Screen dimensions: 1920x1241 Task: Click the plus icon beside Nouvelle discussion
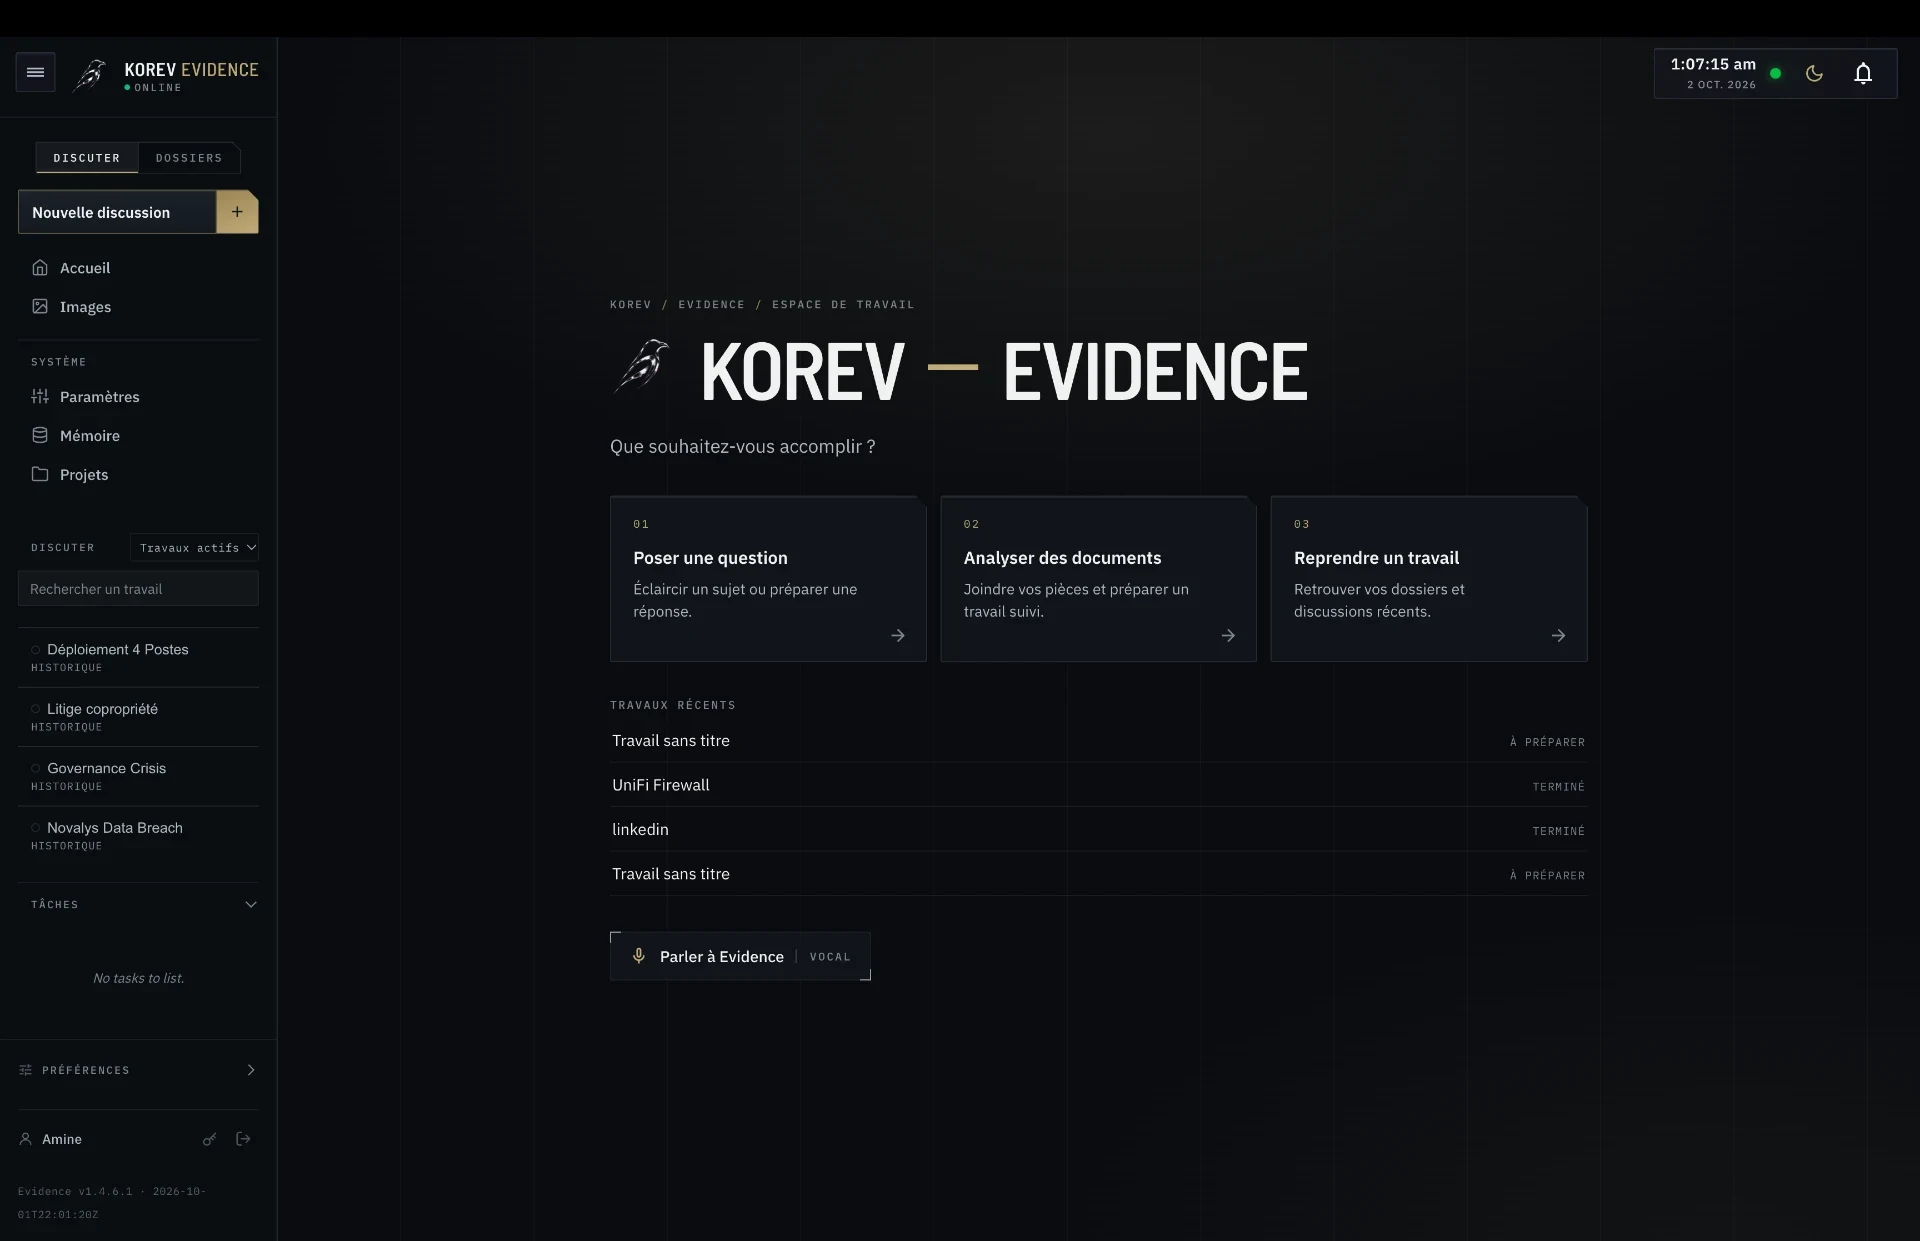tap(237, 212)
